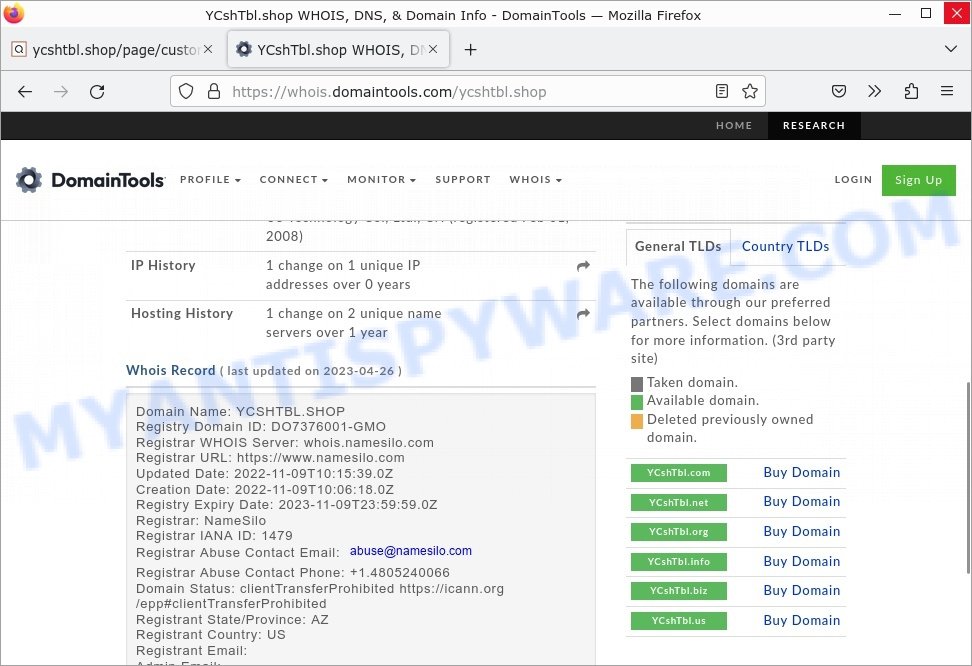
Task: Expand the WHOIS dropdown menu
Action: [x=536, y=179]
